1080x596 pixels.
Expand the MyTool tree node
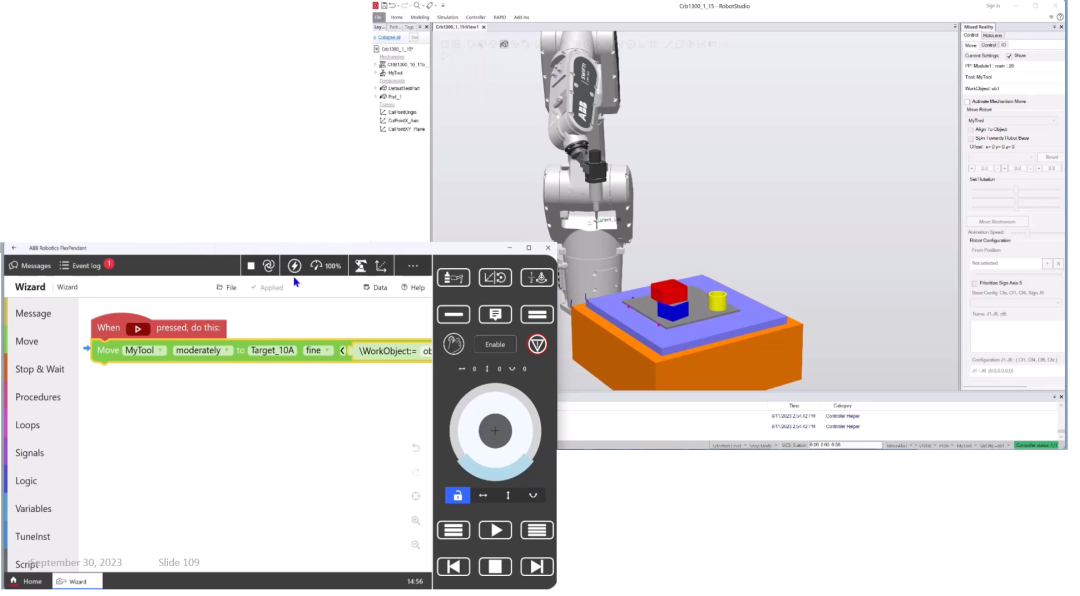[x=376, y=73]
